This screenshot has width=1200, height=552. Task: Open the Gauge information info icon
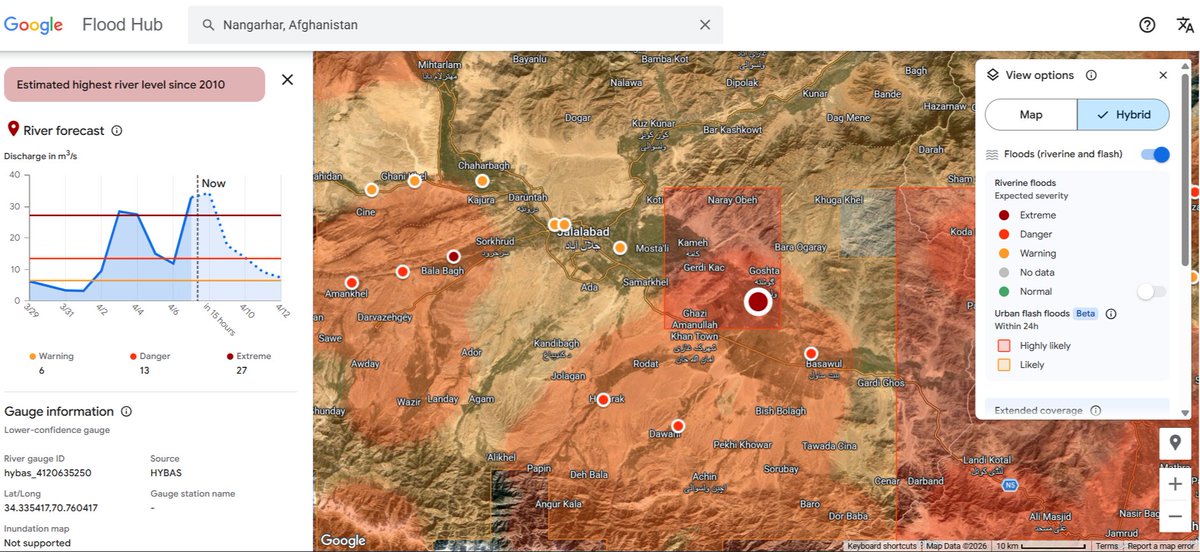tap(126, 411)
